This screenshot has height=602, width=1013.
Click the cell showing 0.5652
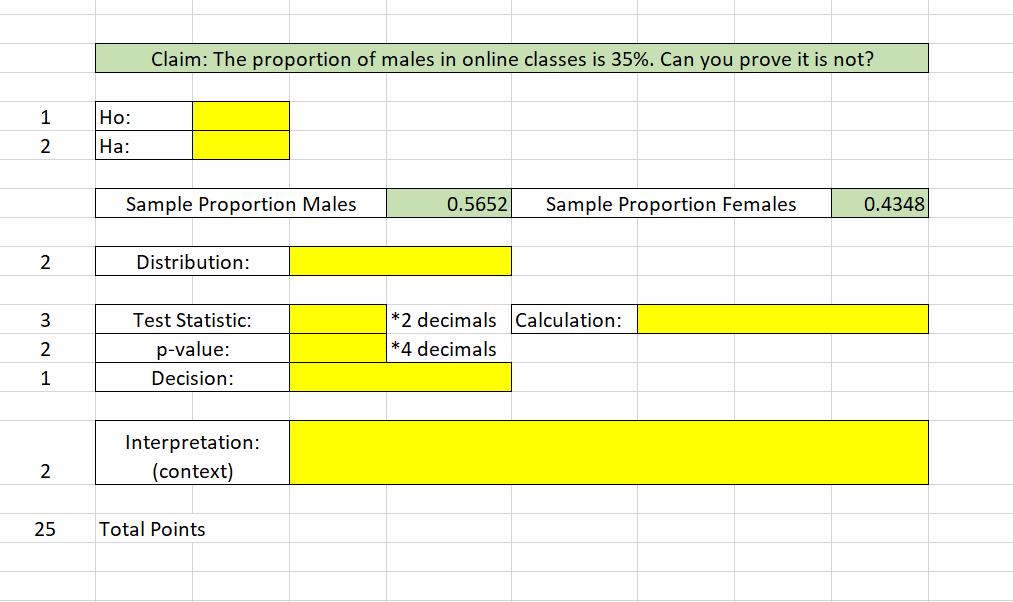[448, 203]
